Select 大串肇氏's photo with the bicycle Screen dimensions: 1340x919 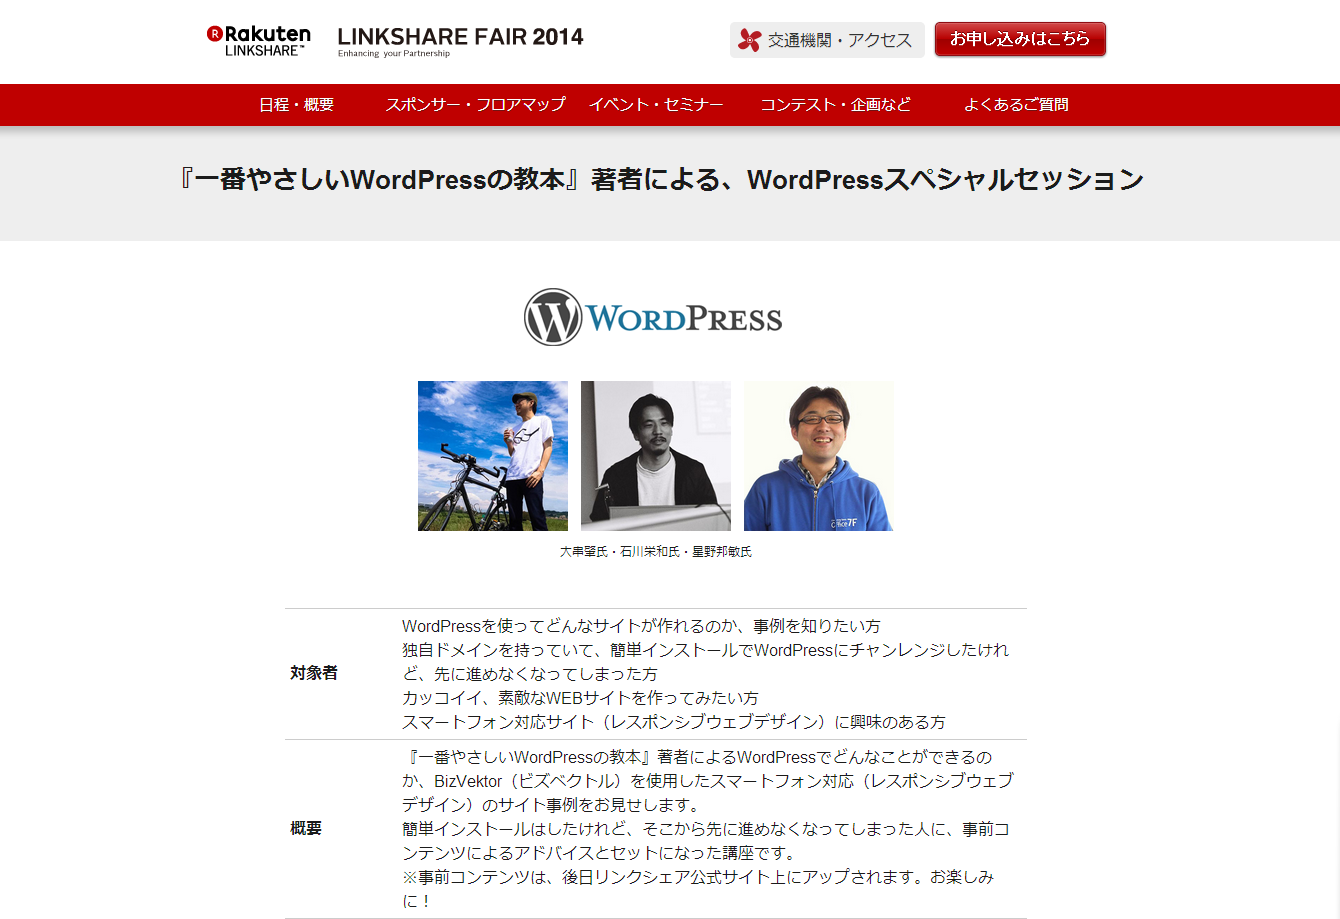[492, 456]
